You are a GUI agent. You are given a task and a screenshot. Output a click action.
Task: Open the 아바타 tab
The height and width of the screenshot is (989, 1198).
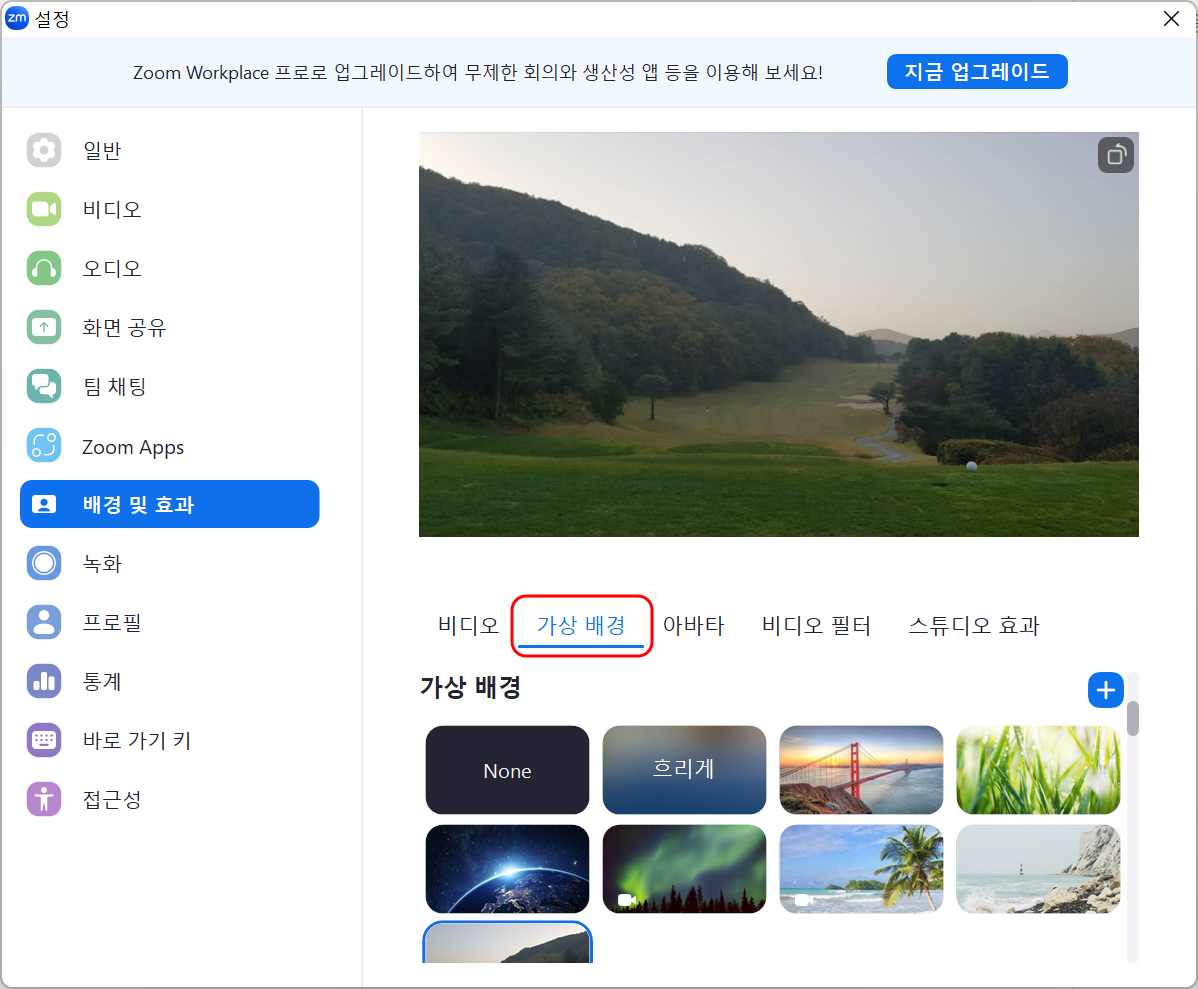point(693,625)
